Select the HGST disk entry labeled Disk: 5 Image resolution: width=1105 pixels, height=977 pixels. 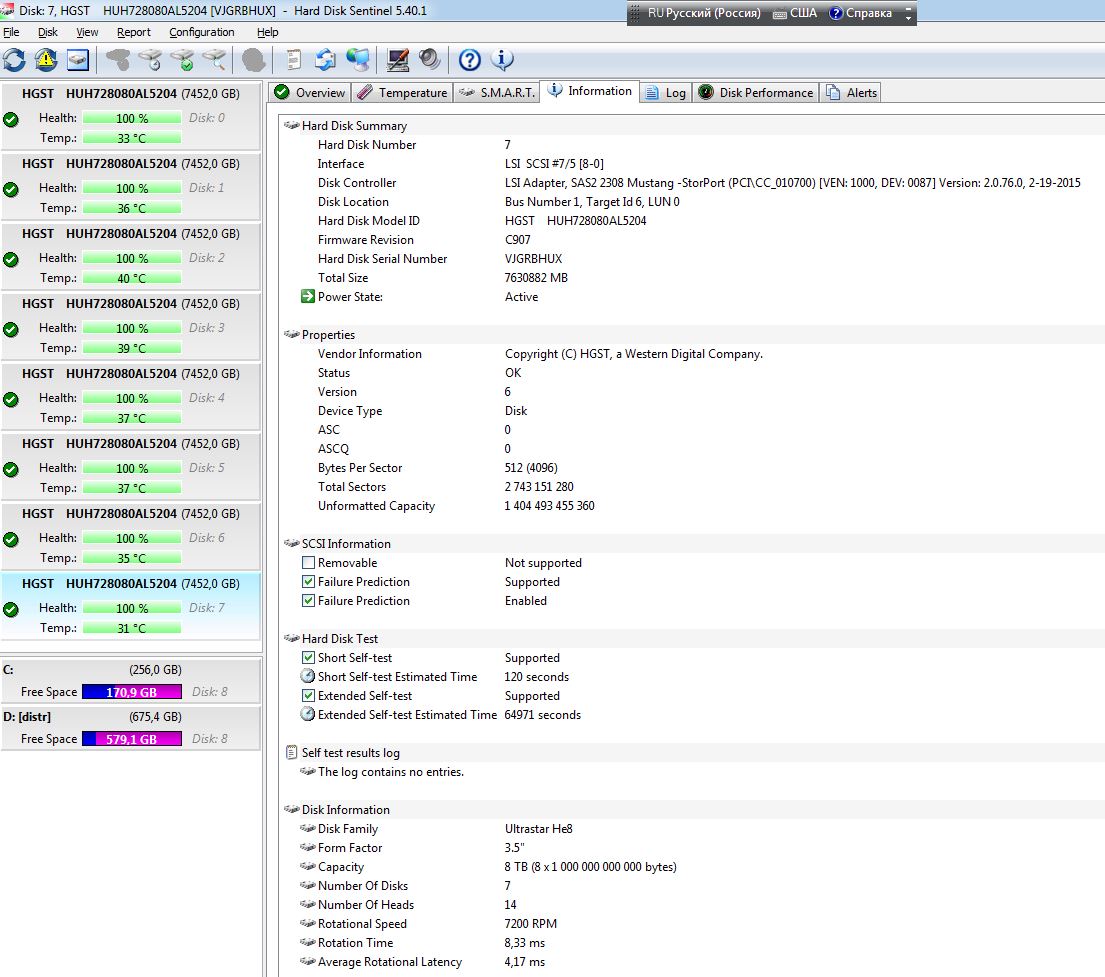131,465
